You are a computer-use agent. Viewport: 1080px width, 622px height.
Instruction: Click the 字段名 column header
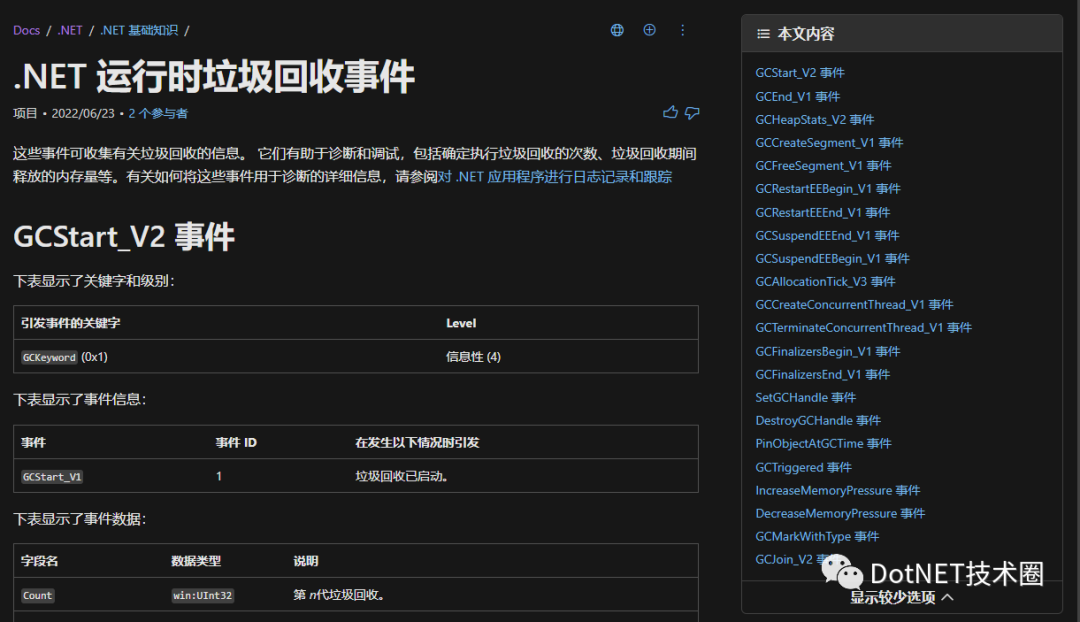tap(39, 561)
